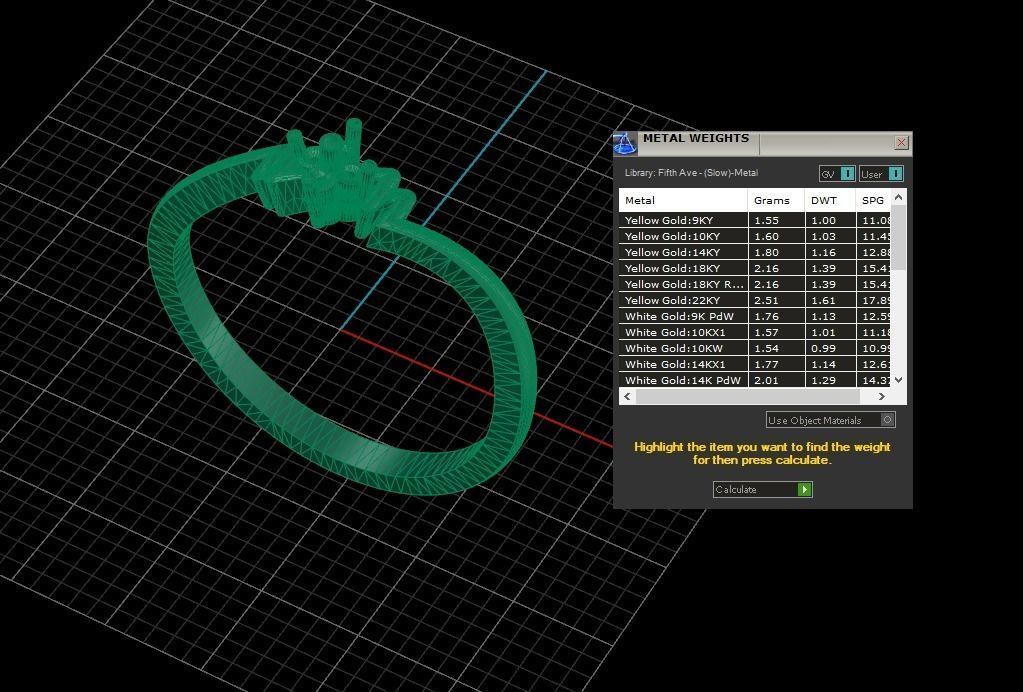Viewport: 1023px width, 692px height.
Task: Click the horizontal scrollbar left arrow
Action: point(628,396)
